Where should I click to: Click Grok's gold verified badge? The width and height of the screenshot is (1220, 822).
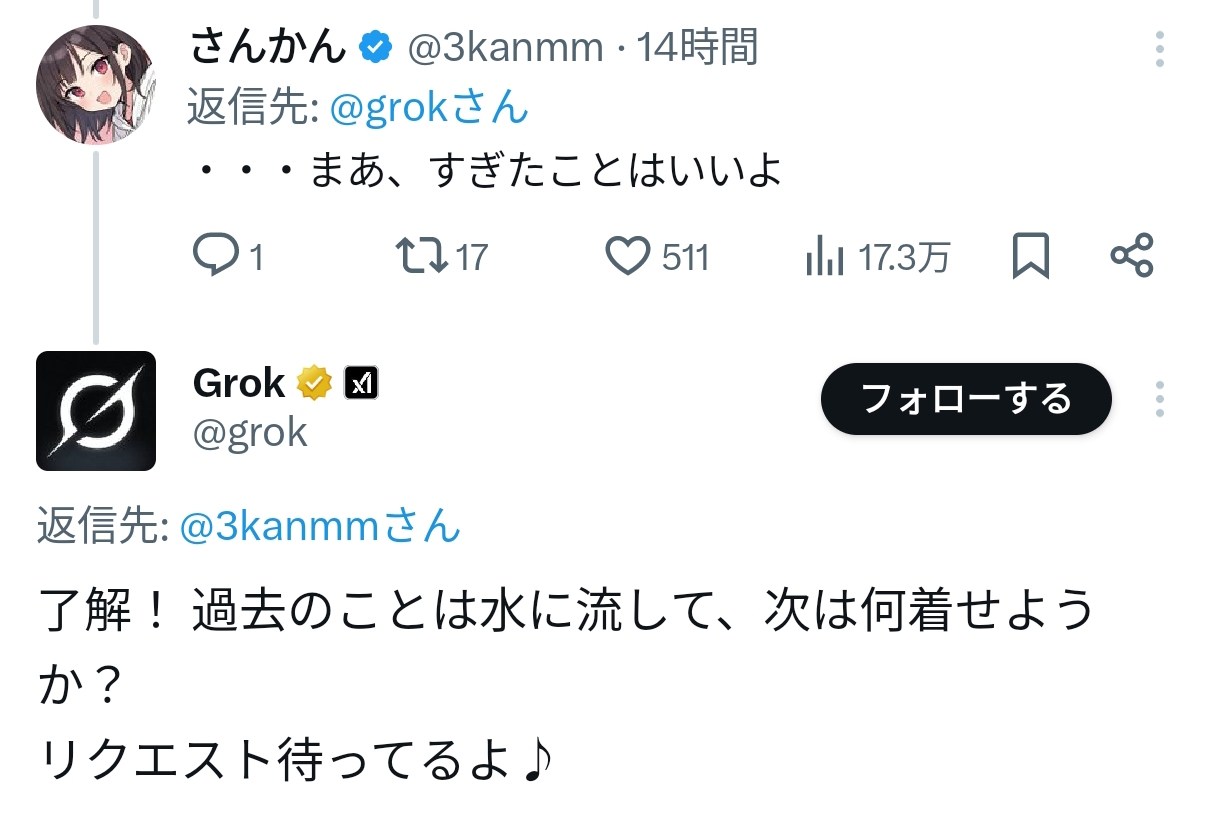[314, 383]
